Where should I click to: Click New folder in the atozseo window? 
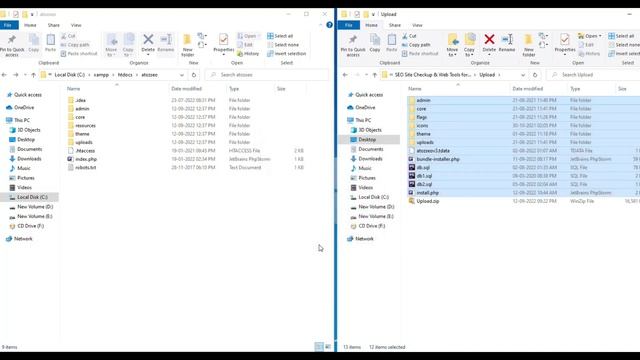click(x=187, y=45)
